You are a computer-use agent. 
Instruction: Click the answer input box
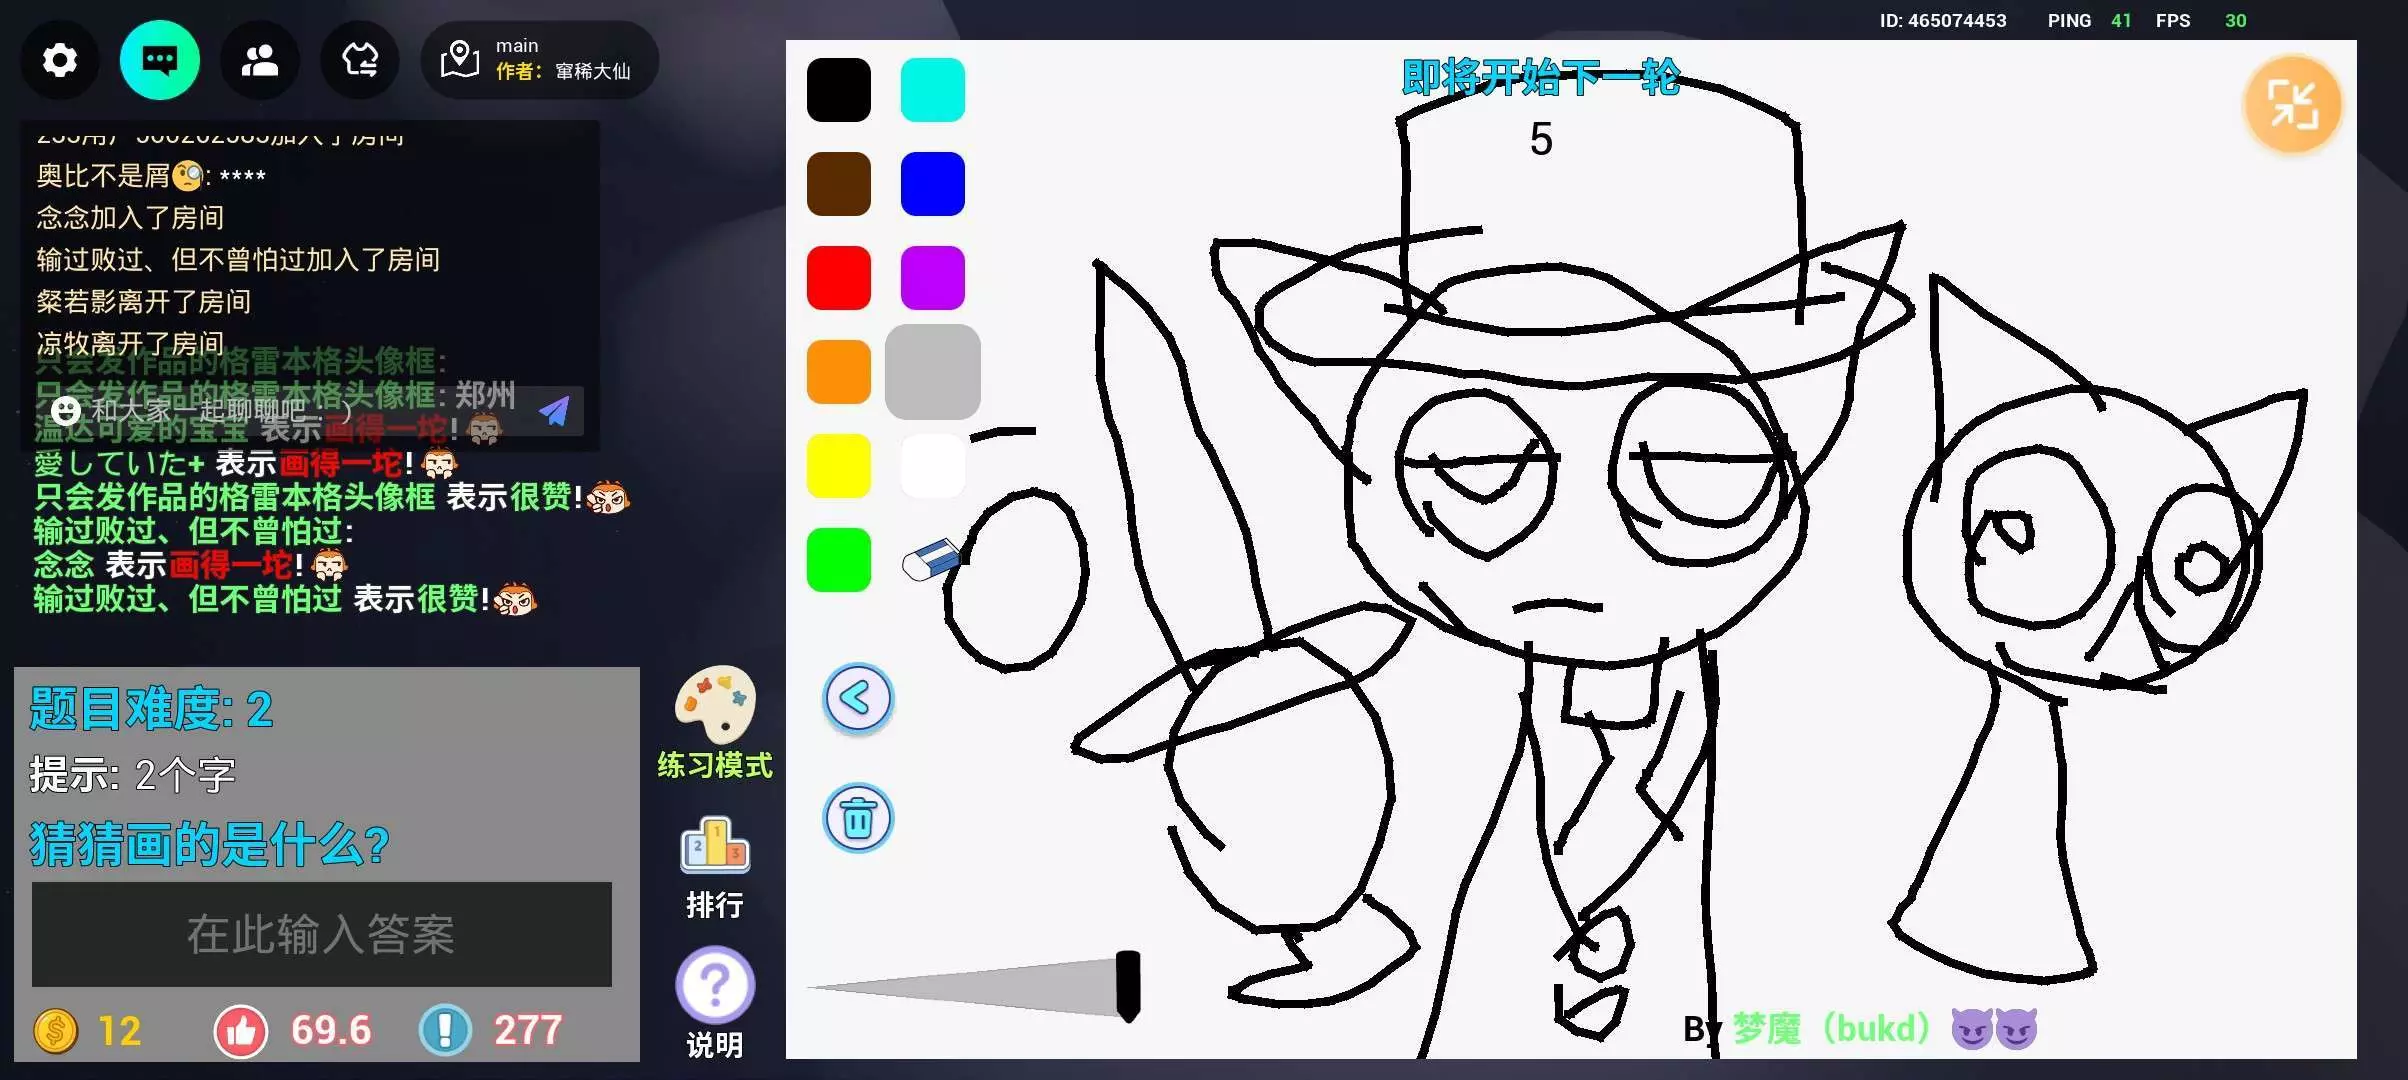pyautogui.click(x=321, y=934)
